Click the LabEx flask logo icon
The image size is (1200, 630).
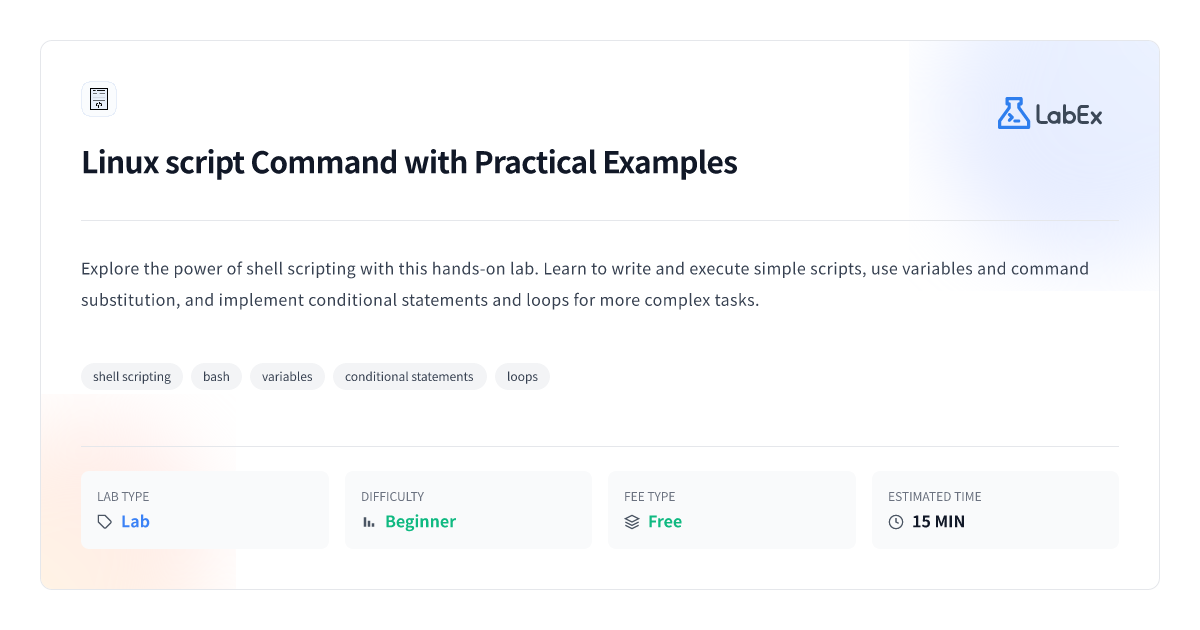[1013, 113]
